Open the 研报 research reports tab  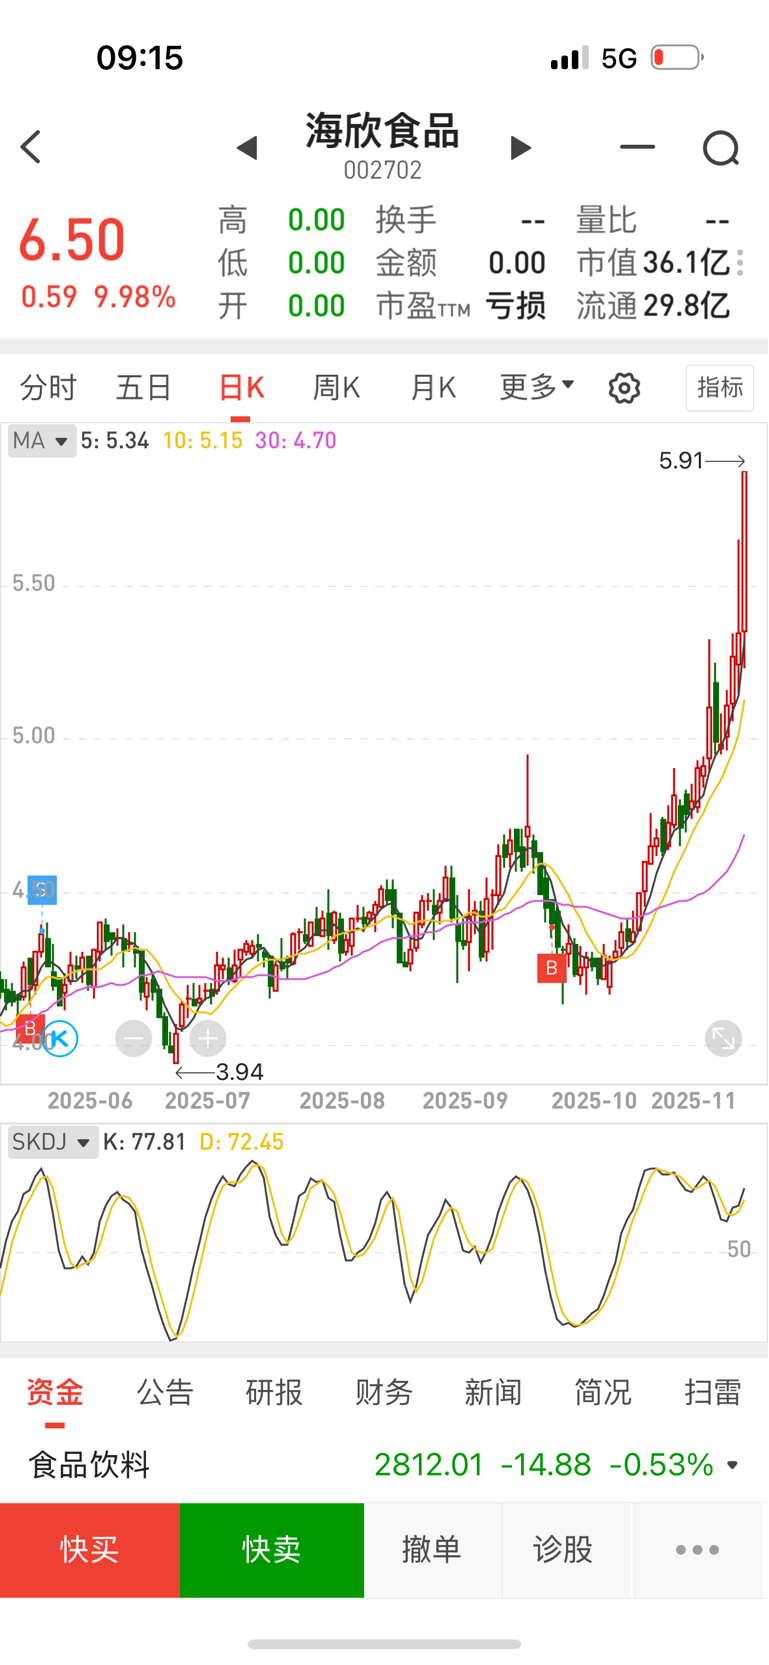[274, 1392]
